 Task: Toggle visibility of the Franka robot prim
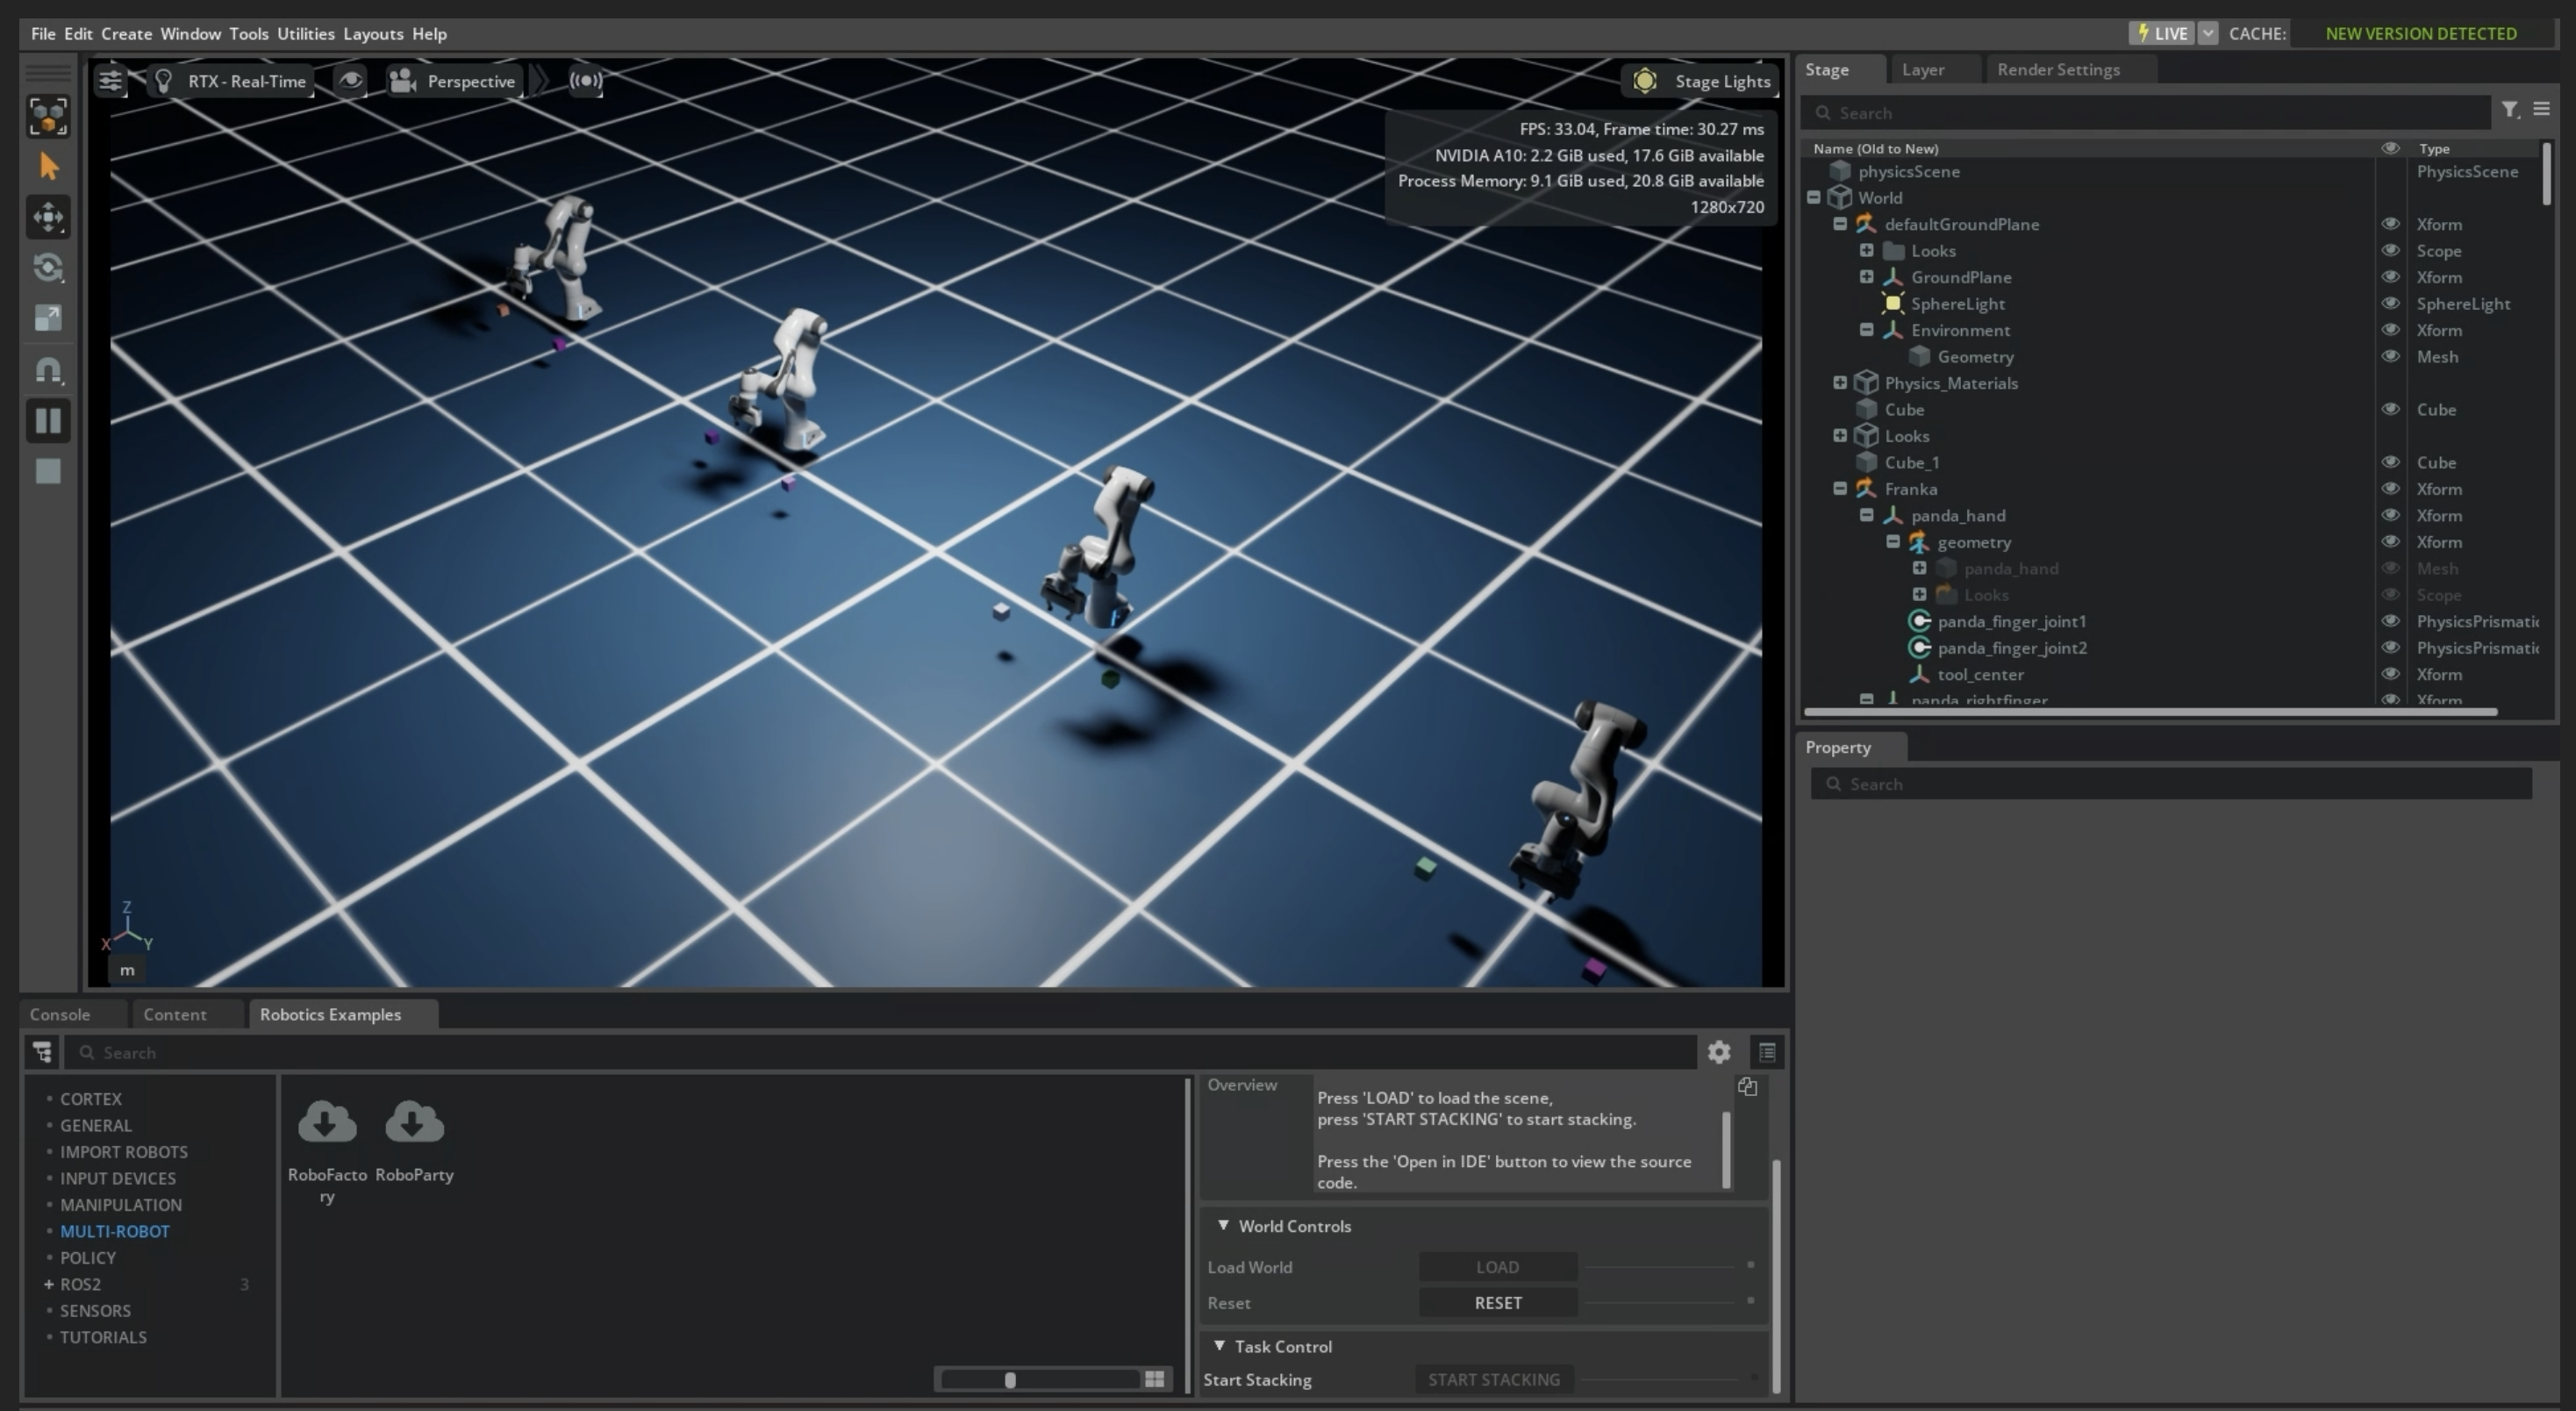click(2390, 489)
